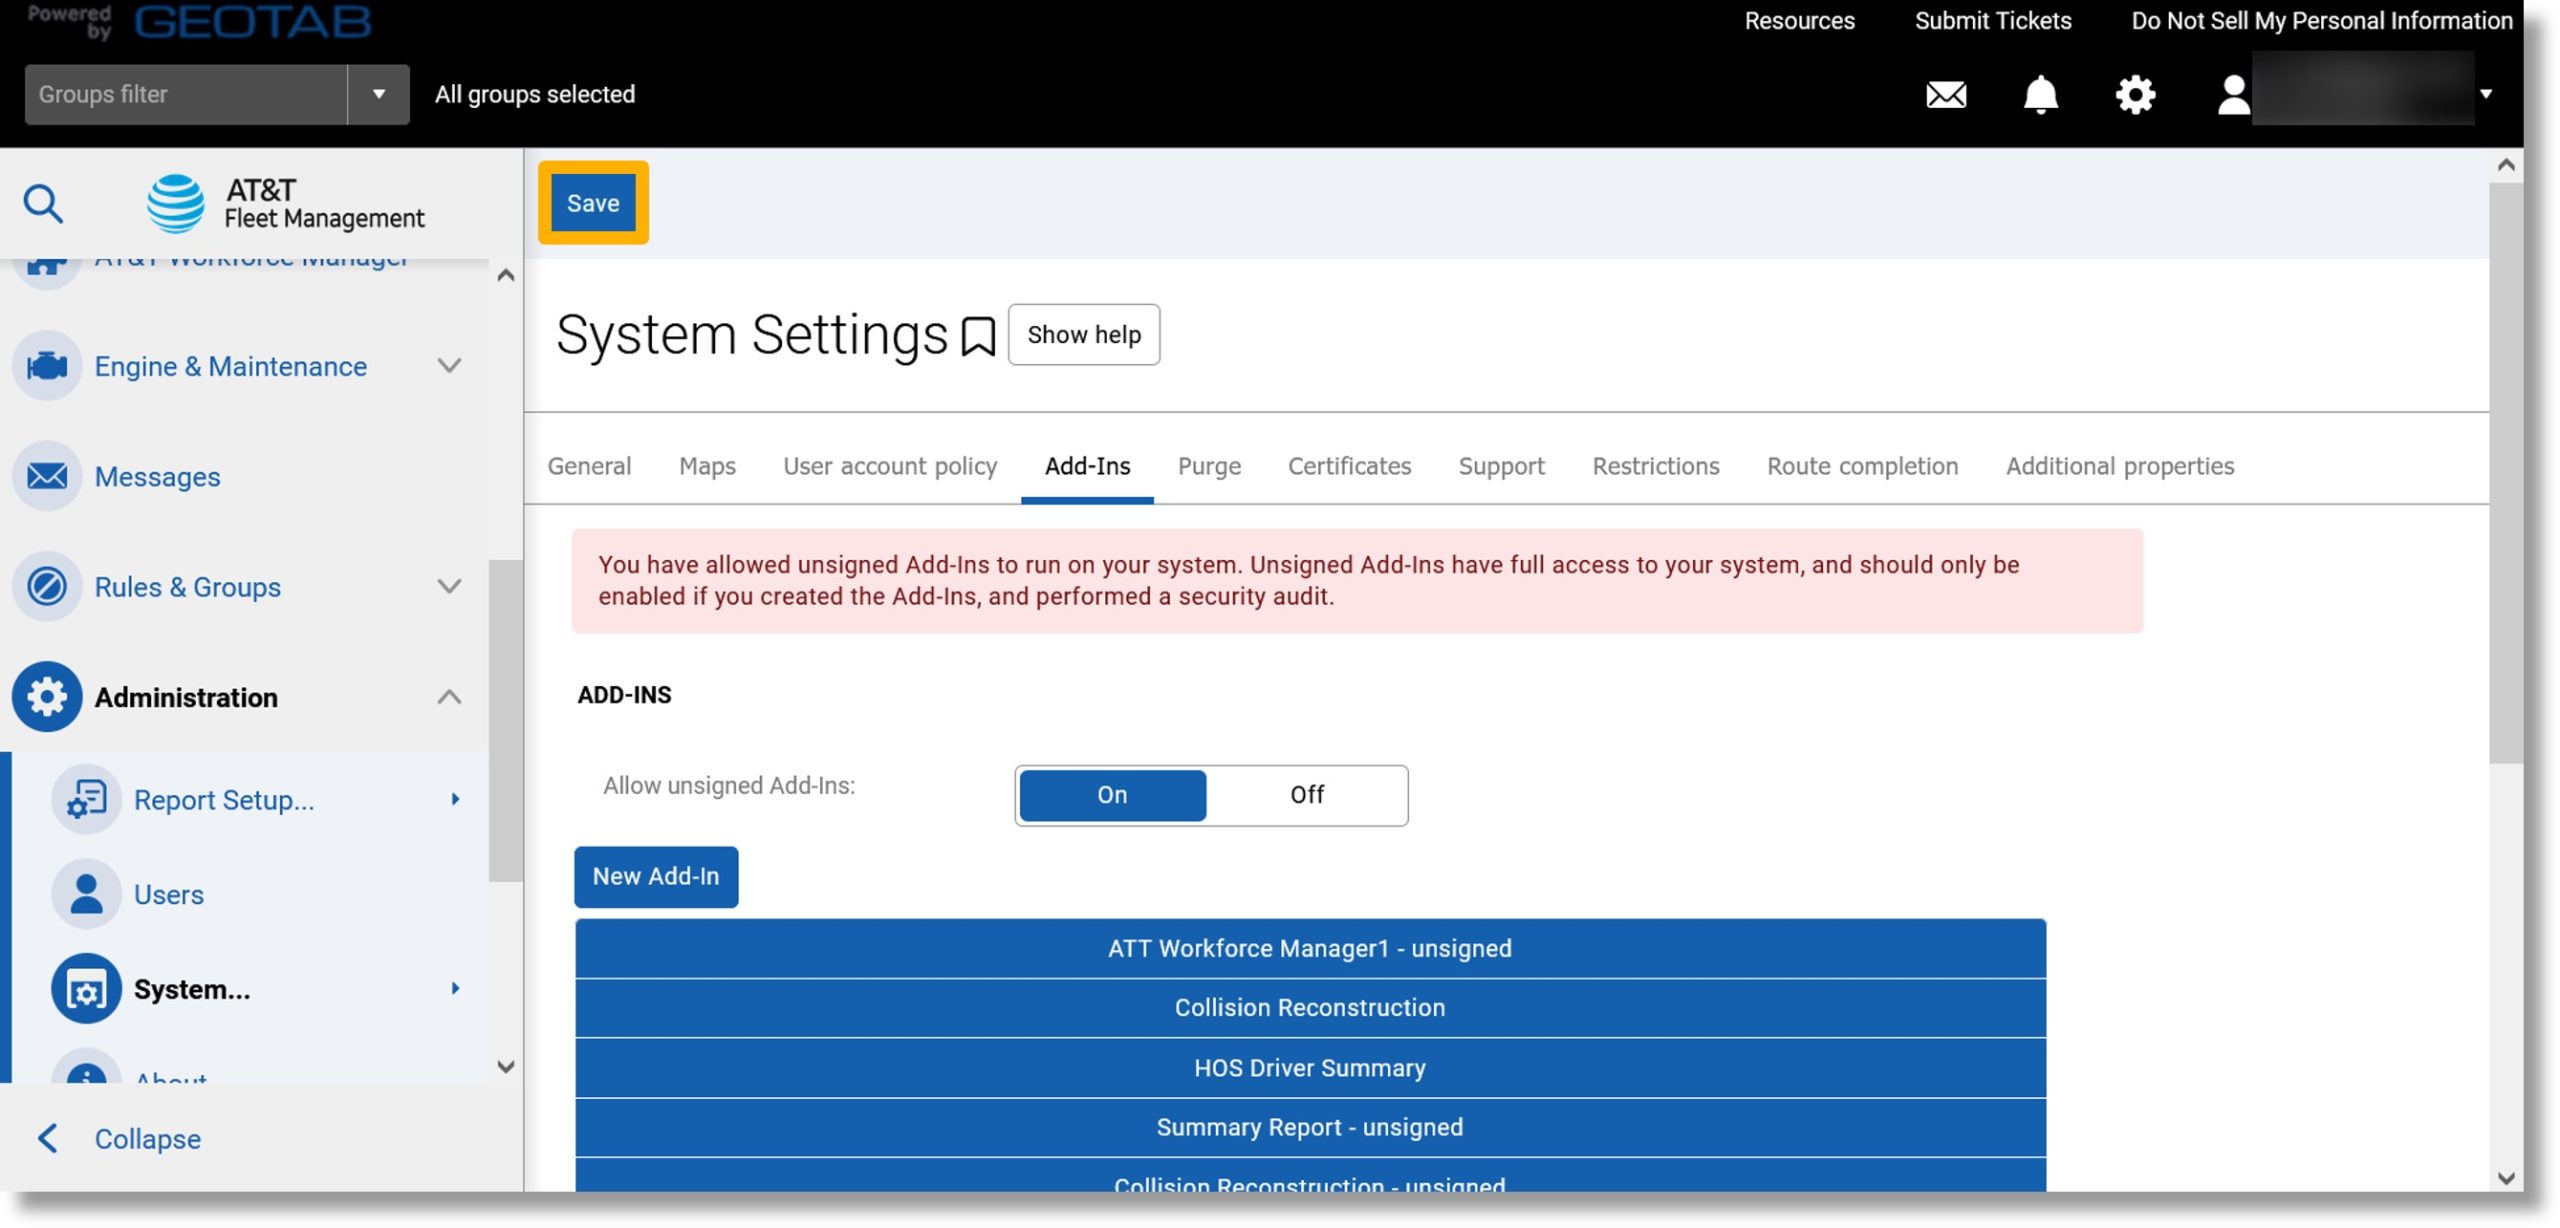Select the Groups filter dropdown
The height and width of the screenshot is (1228, 2560).
[377, 93]
